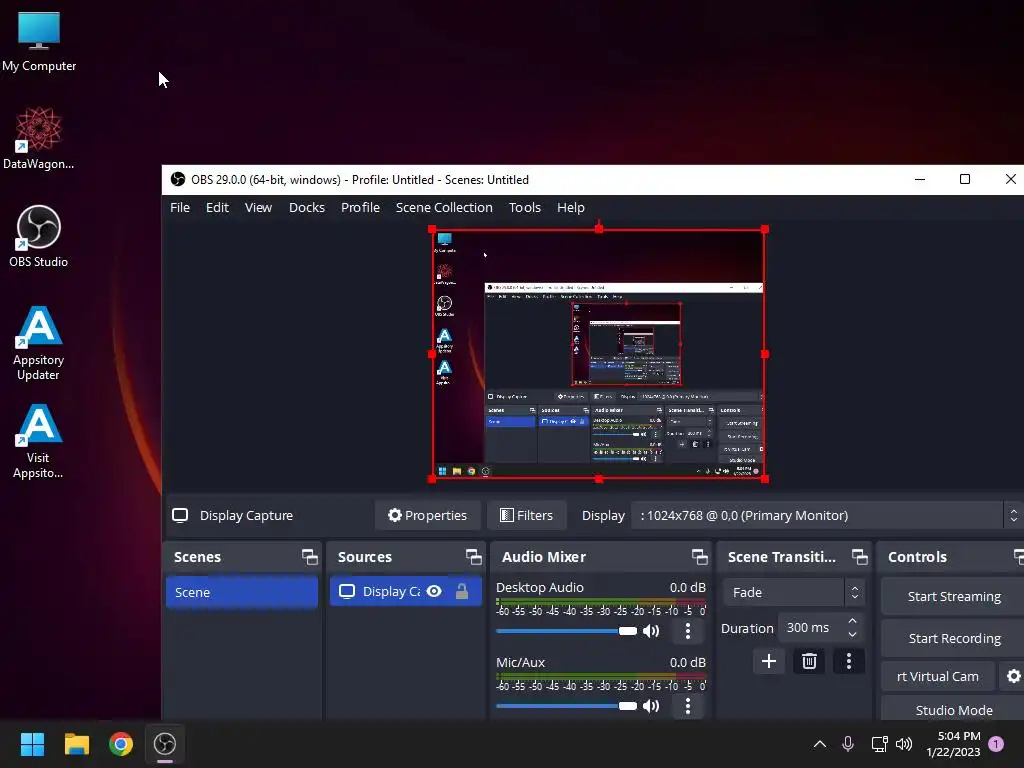Image resolution: width=1024 pixels, height=768 pixels.
Task: Open the Help menu
Action: point(571,207)
